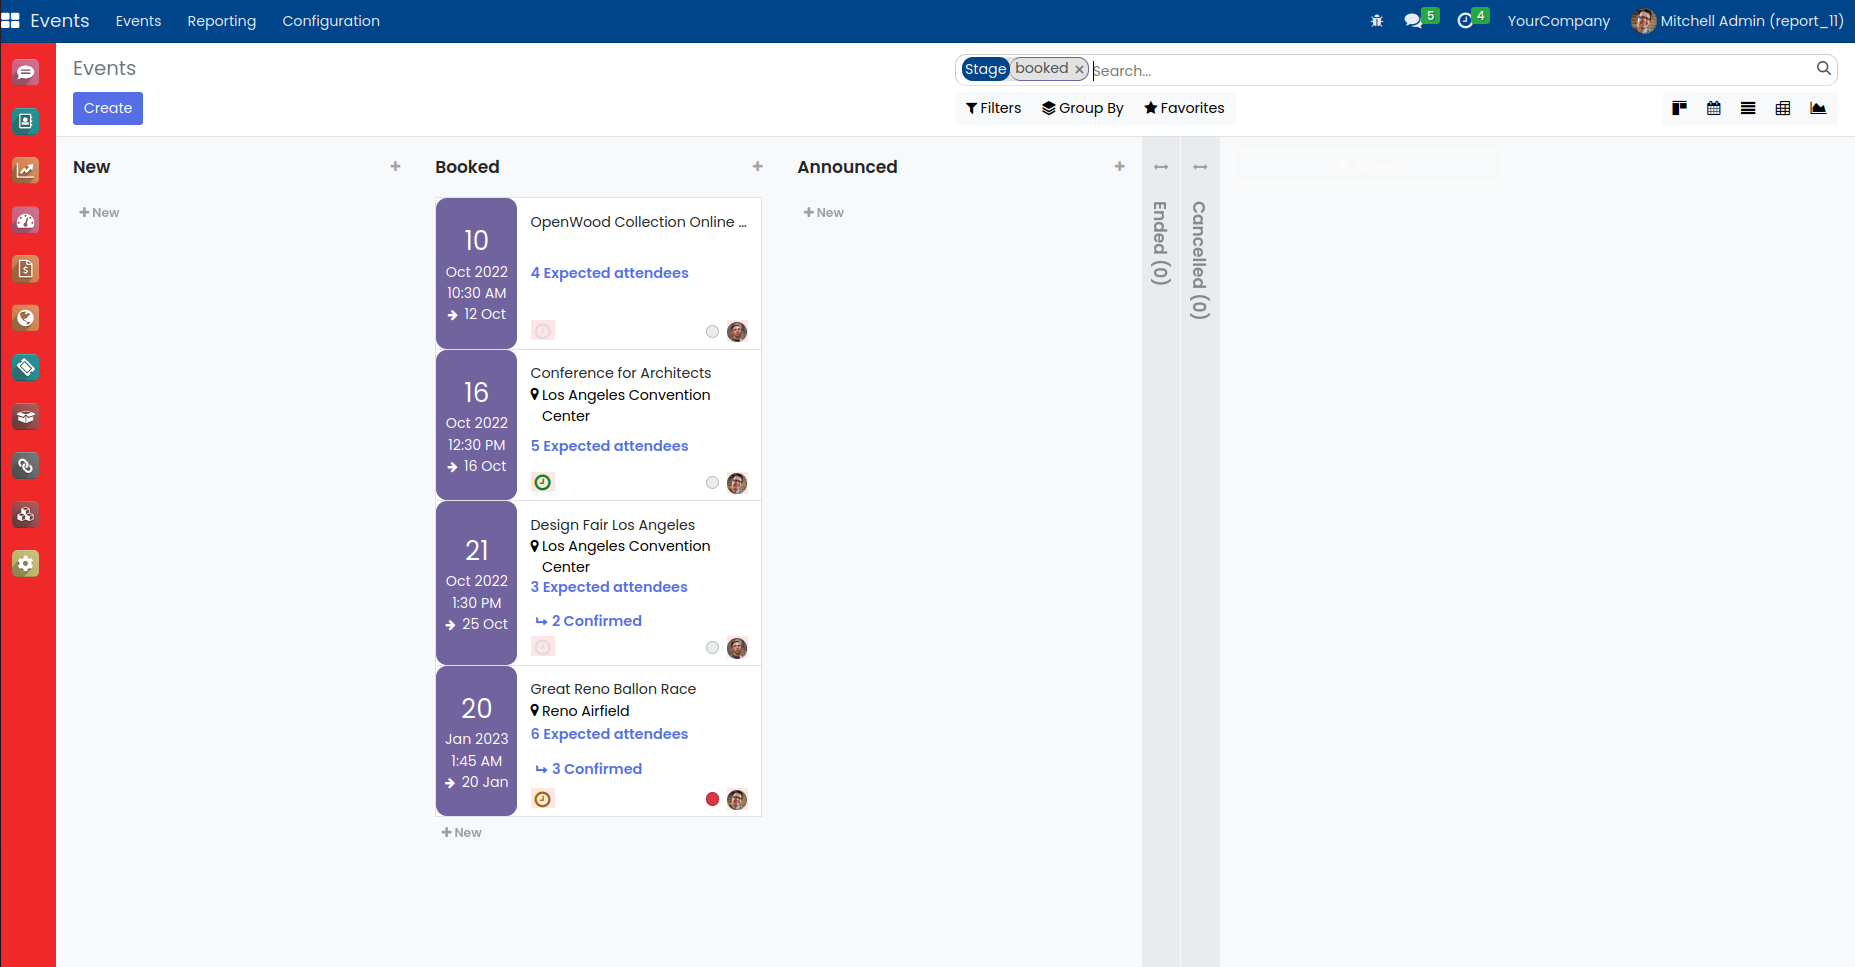The image size is (1855, 967).
Task: Click red state dot on Great Reno Ballon Race
Action: (712, 799)
